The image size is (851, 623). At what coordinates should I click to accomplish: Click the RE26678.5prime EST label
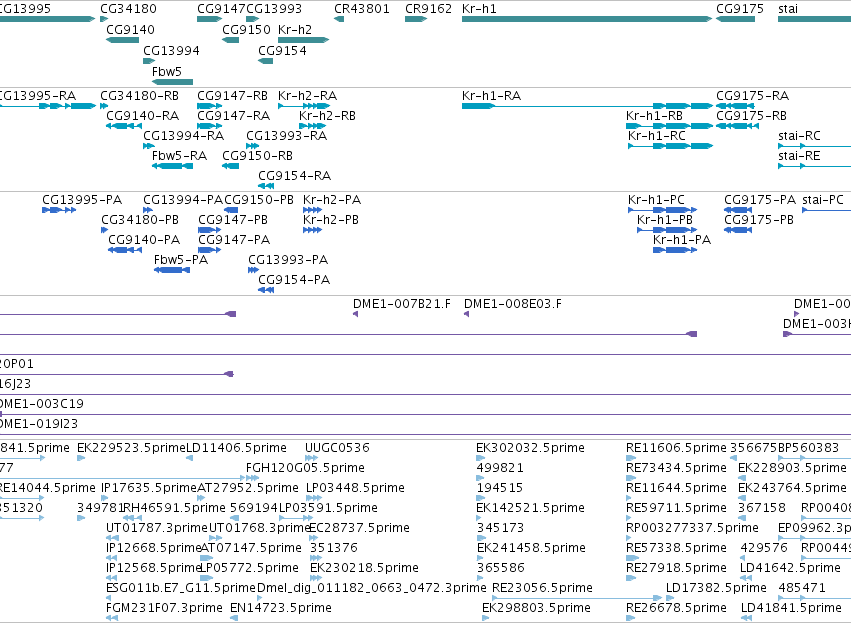click(x=676, y=608)
